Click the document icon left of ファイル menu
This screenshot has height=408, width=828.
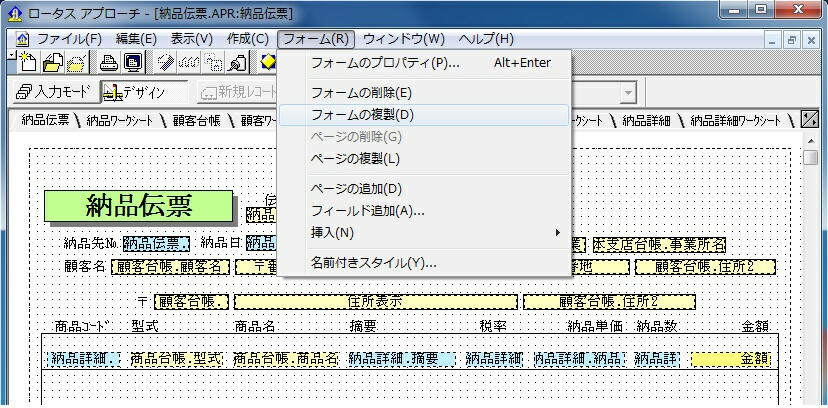click(22, 39)
